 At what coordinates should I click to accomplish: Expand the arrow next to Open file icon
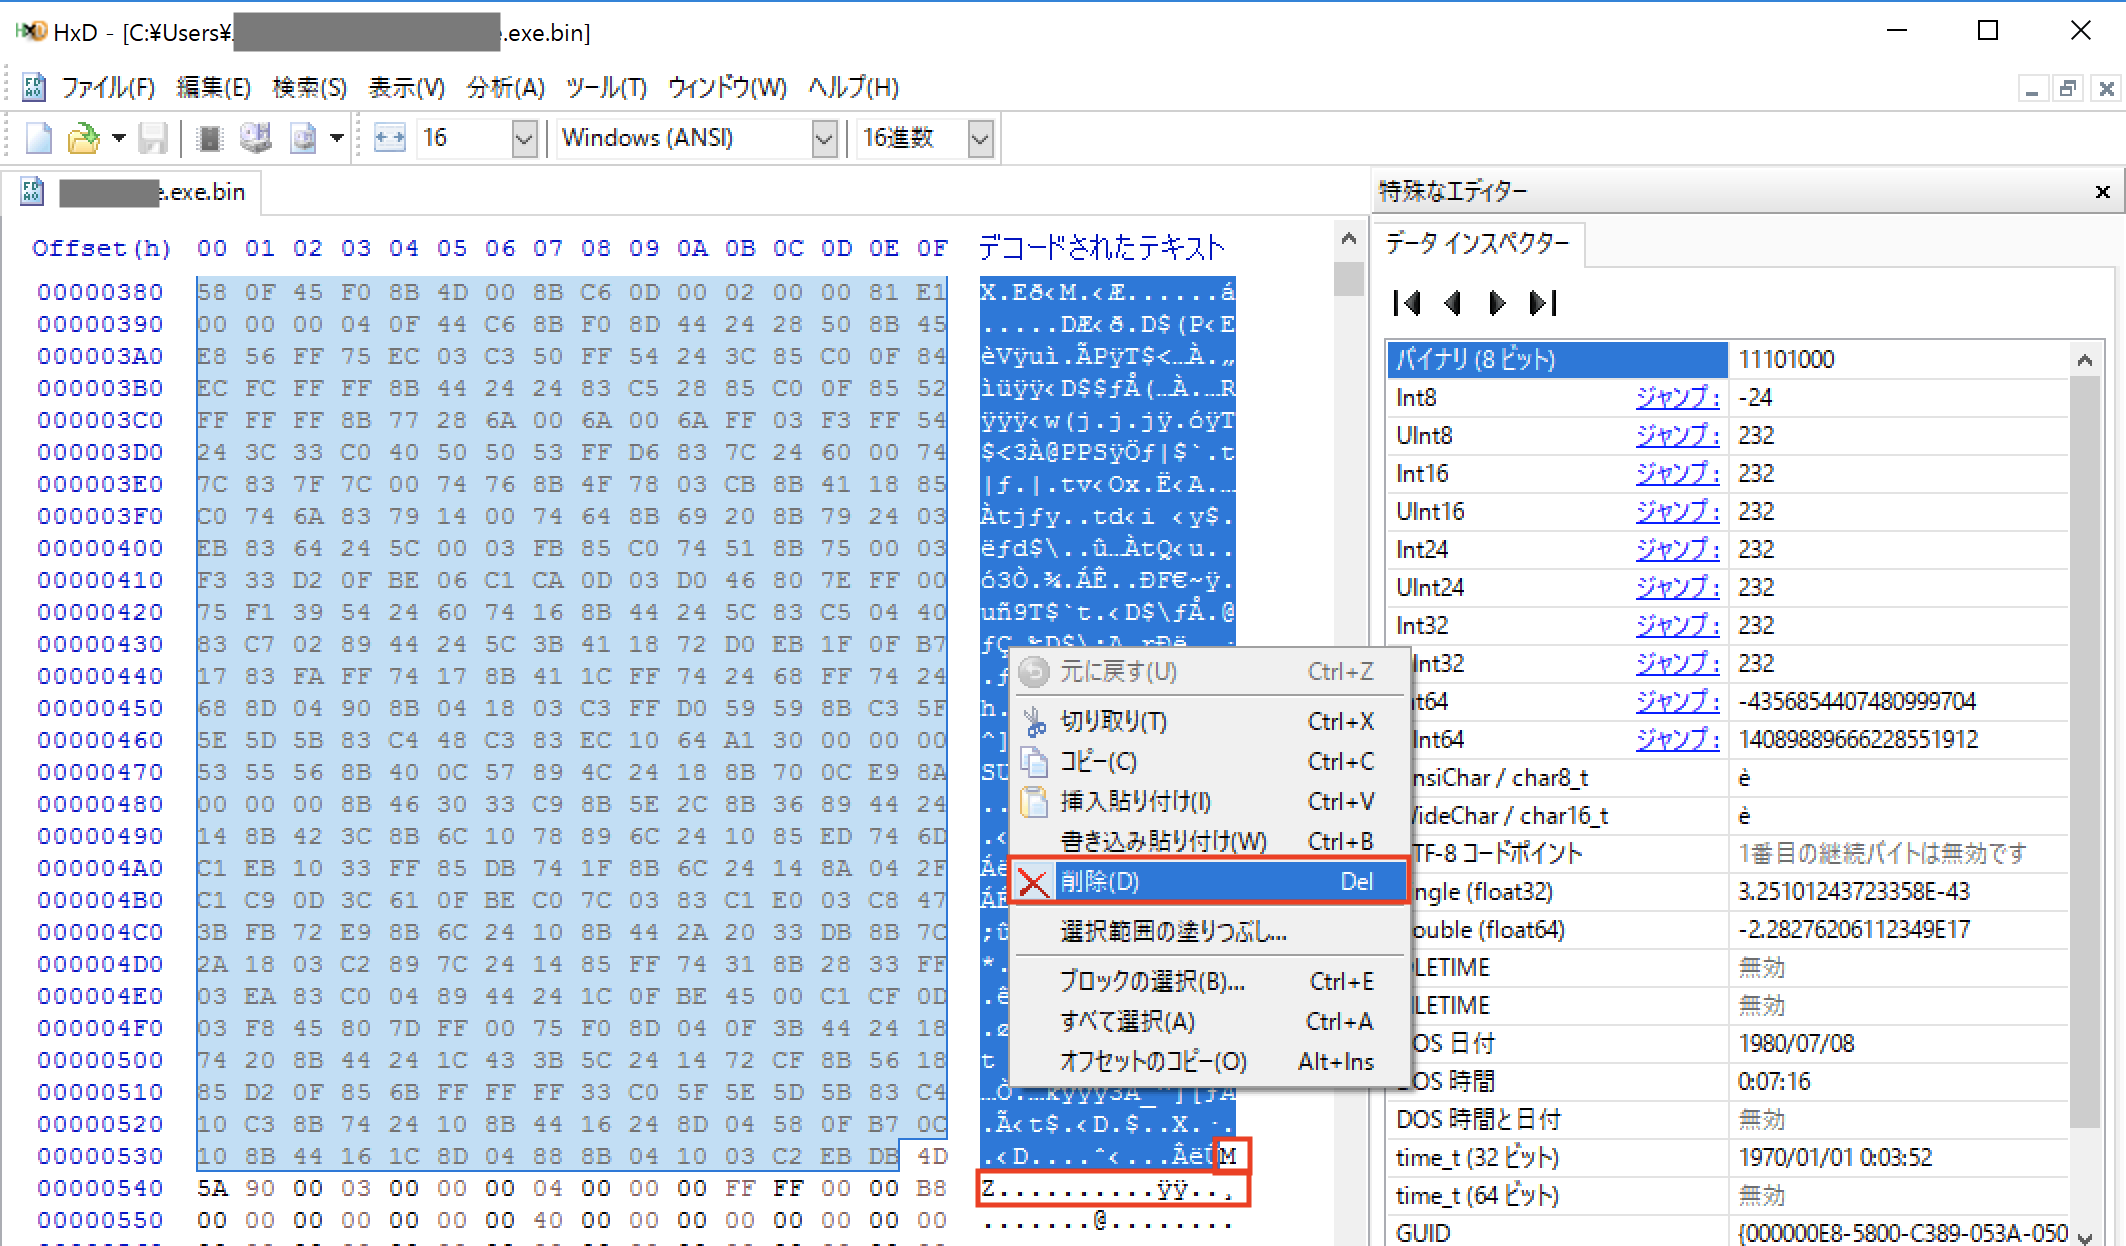pos(119,138)
